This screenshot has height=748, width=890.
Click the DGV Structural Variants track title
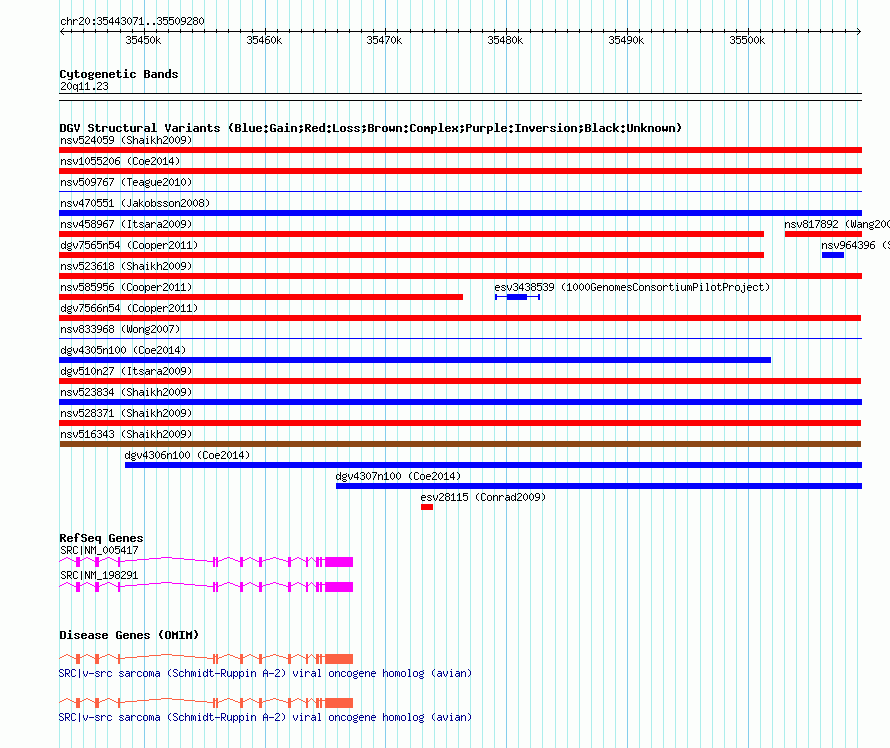370,128
